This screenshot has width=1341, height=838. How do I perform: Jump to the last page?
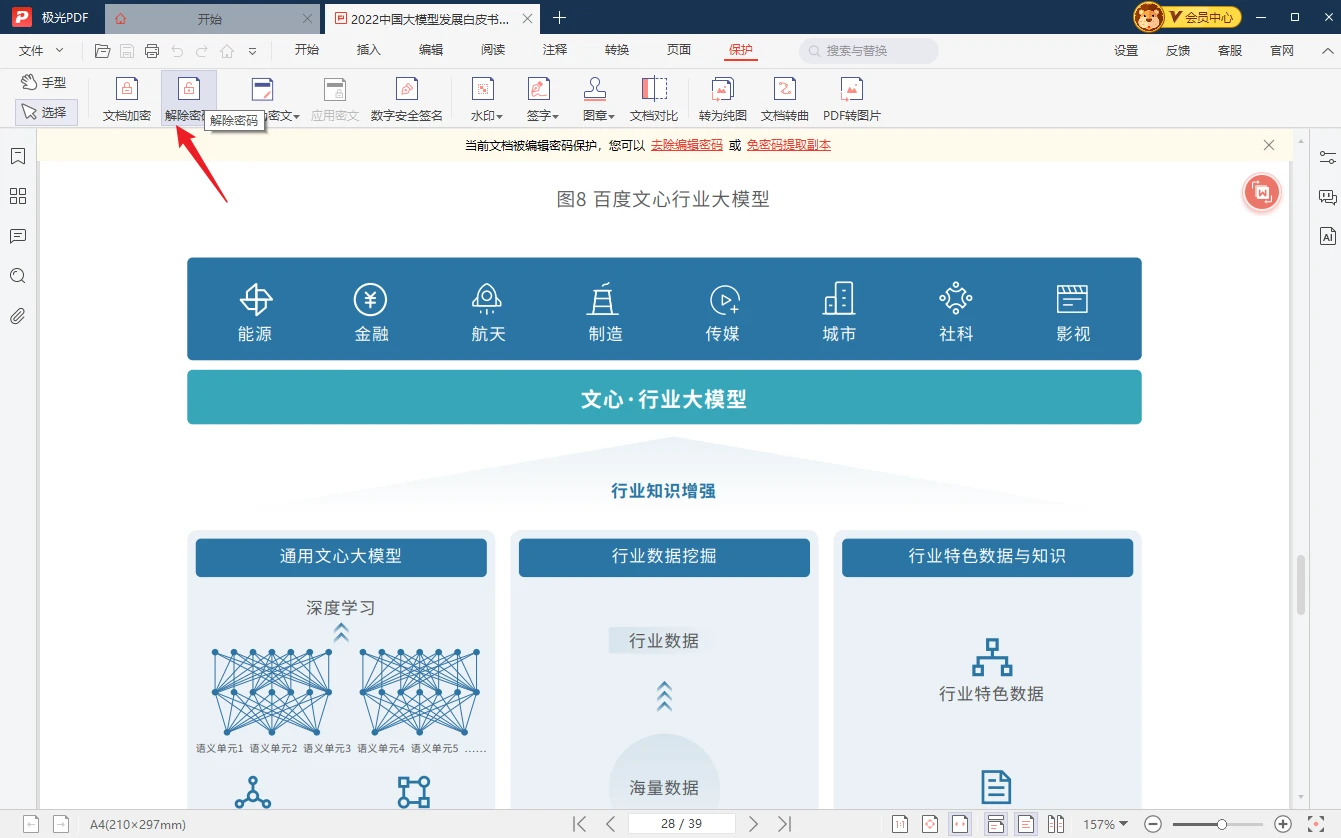coord(785,824)
